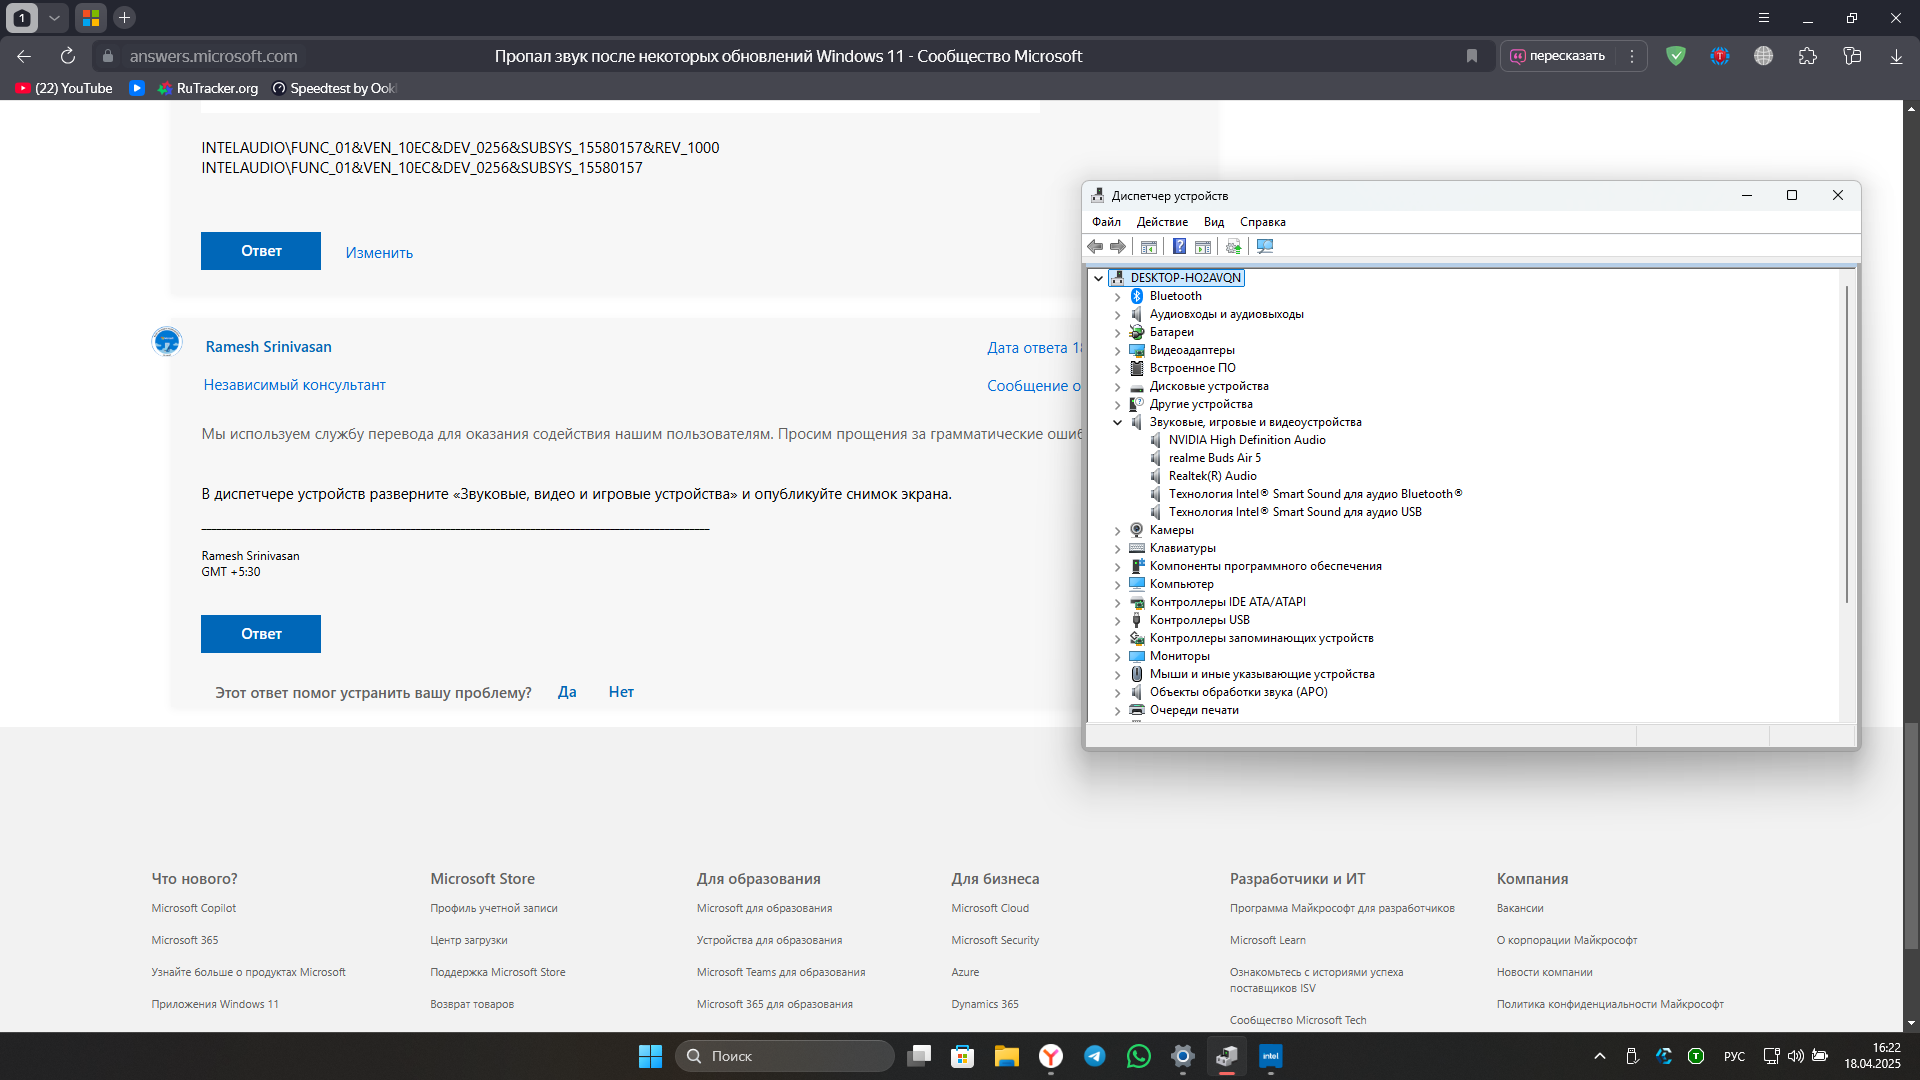Open Yandex Browser from the taskbar
The height and width of the screenshot is (1080, 1920).
point(1051,1056)
